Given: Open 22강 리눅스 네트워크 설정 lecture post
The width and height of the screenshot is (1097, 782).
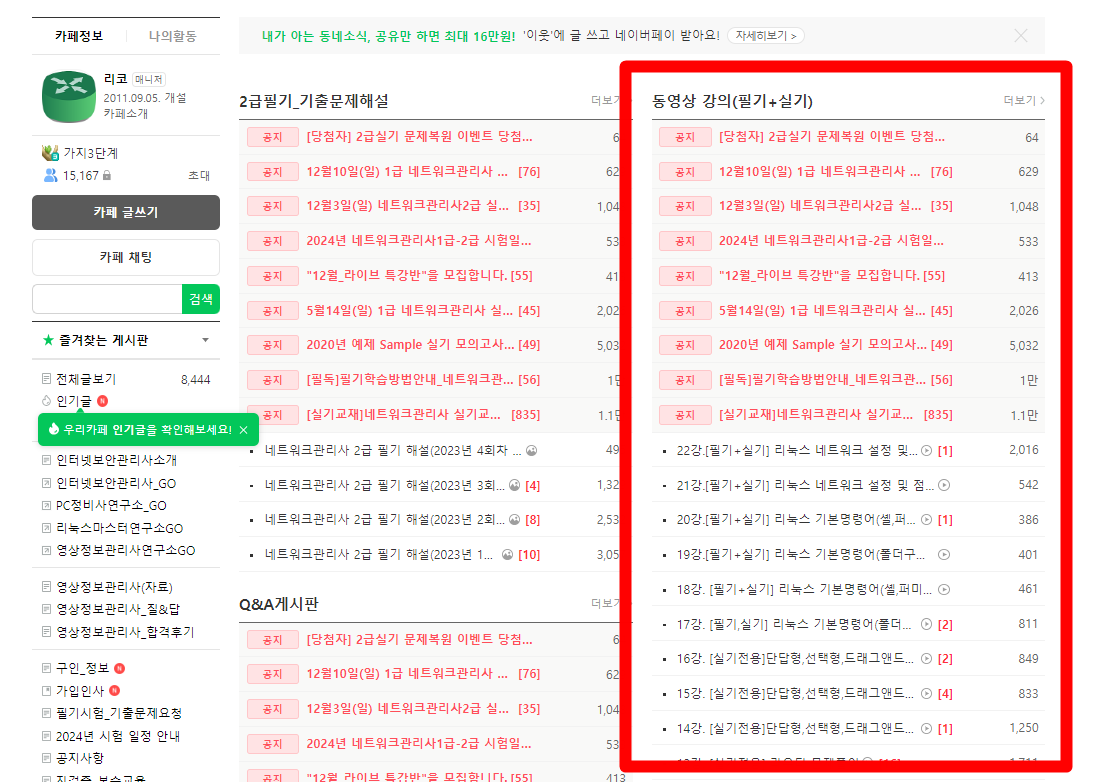Looking at the screenshot, I should (x=797, y=450).
